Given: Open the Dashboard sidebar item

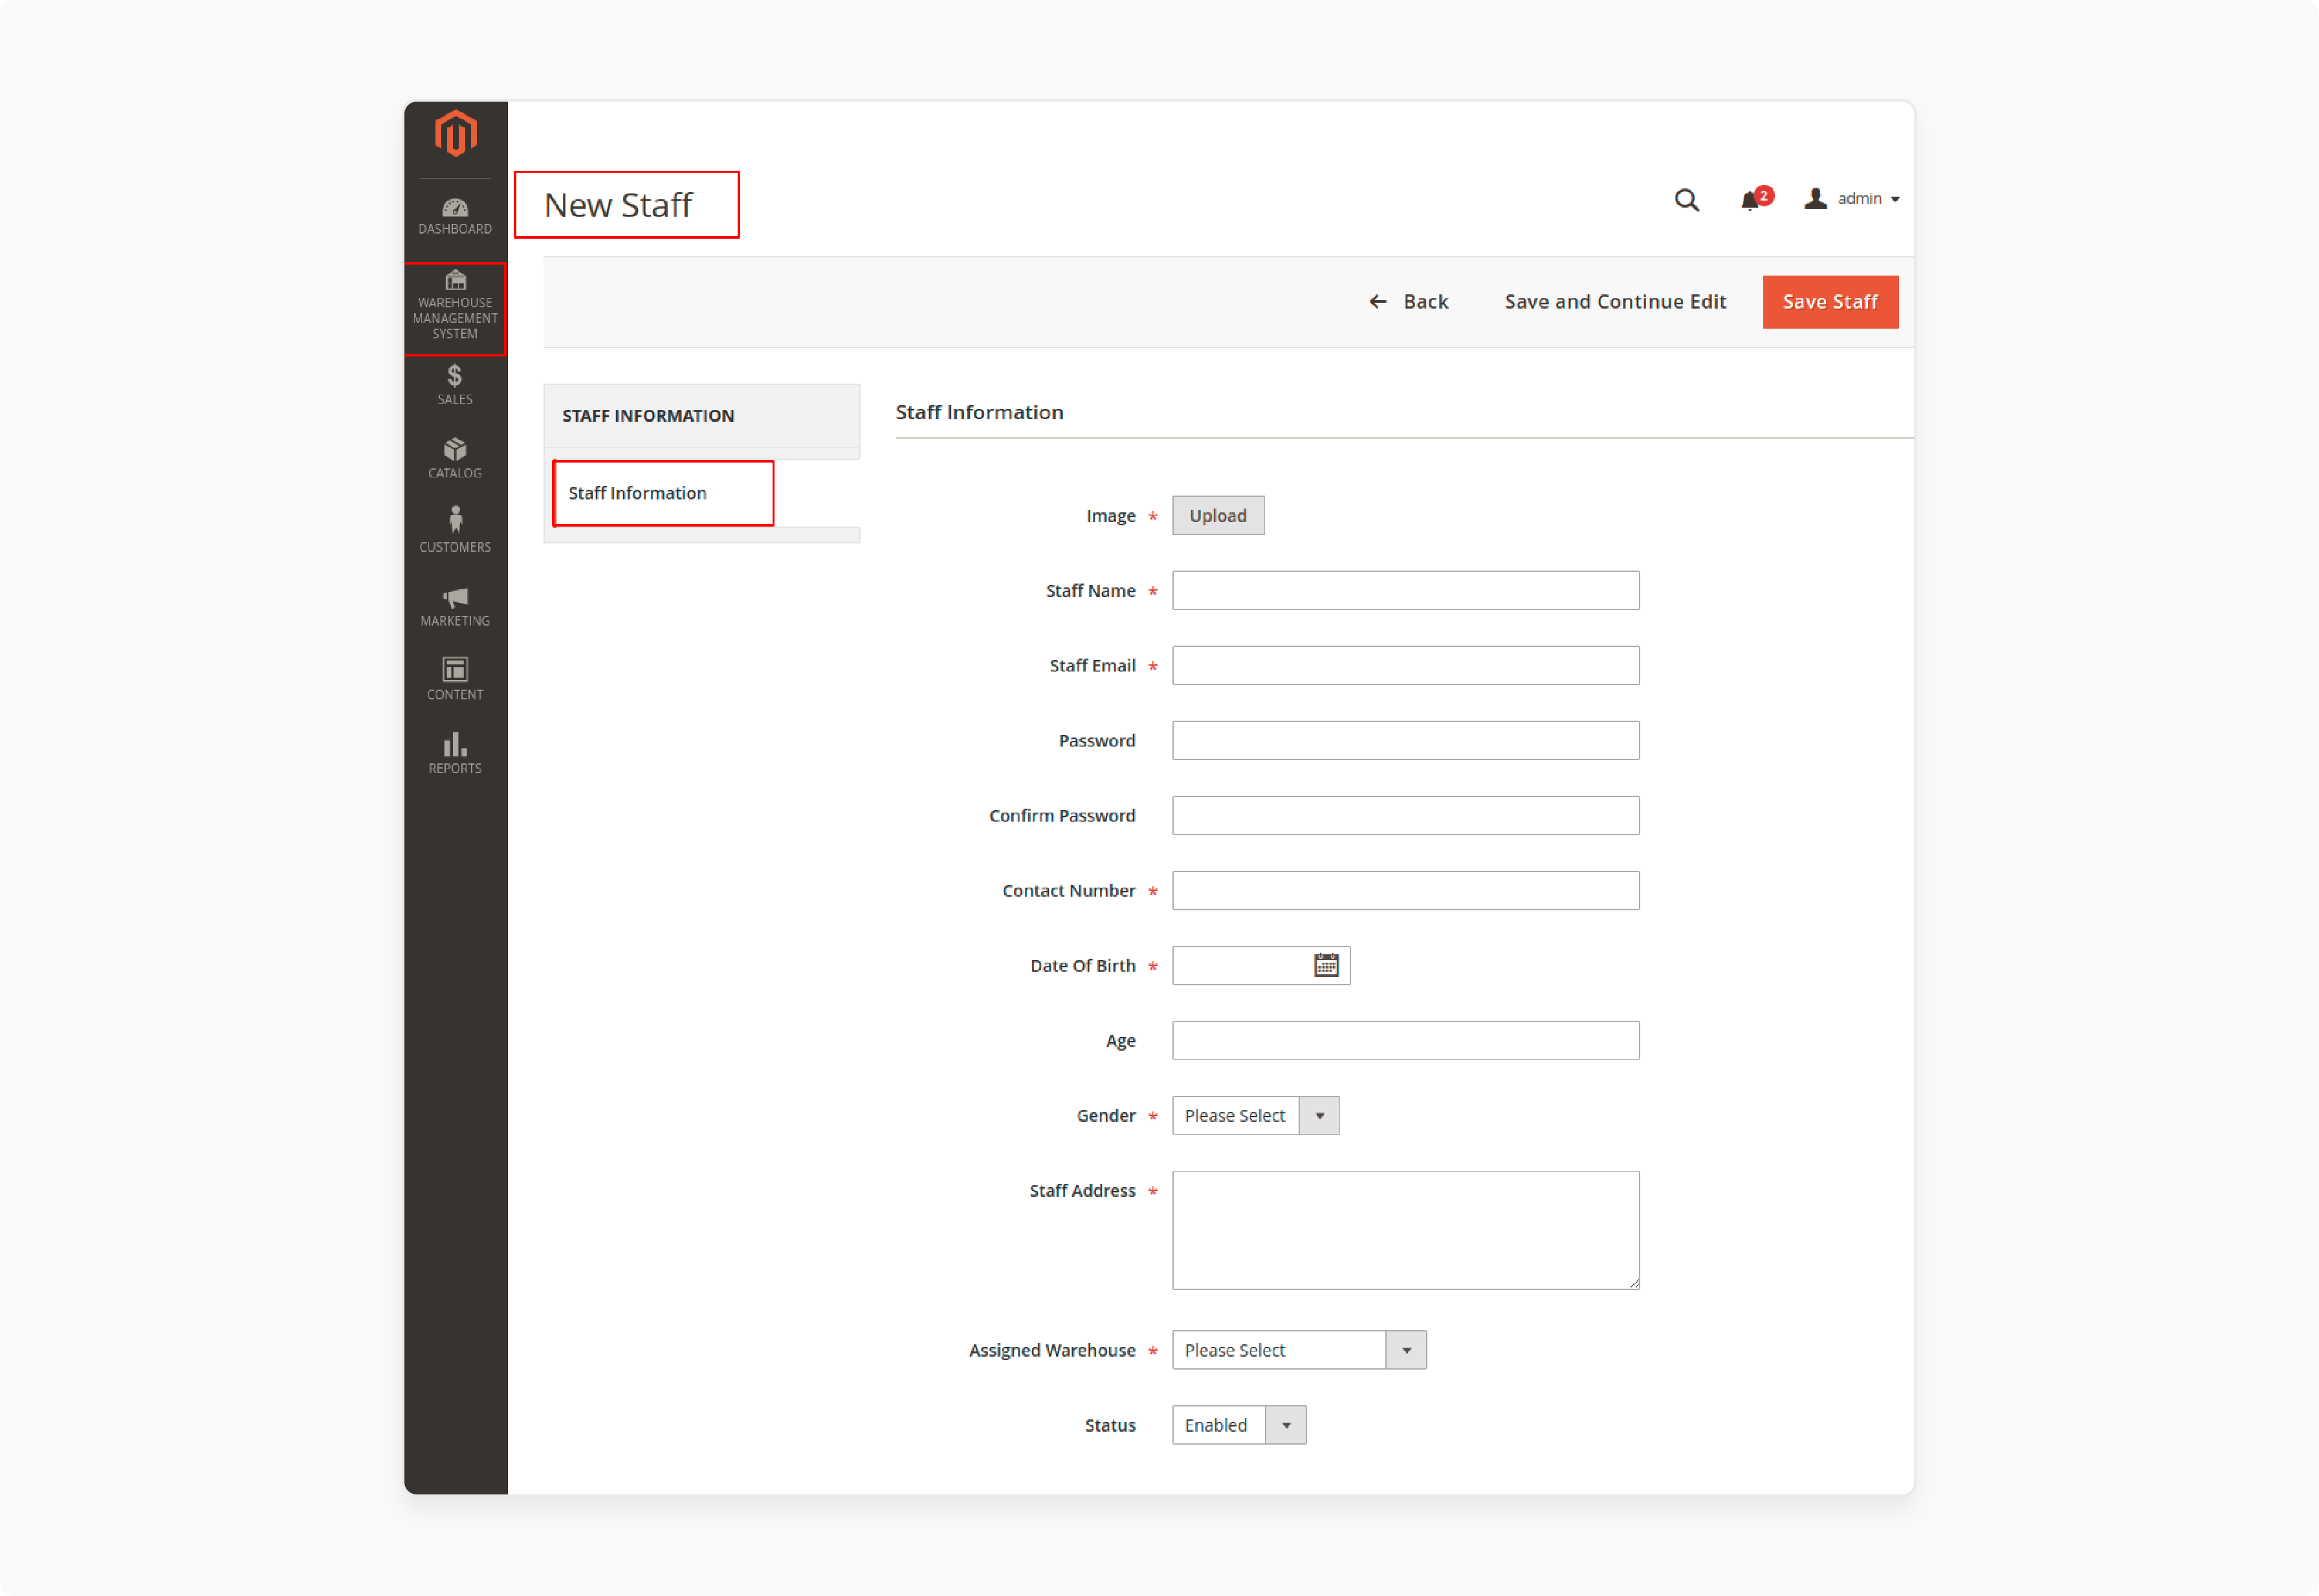Looking at the screenshot, I should 455,216.
